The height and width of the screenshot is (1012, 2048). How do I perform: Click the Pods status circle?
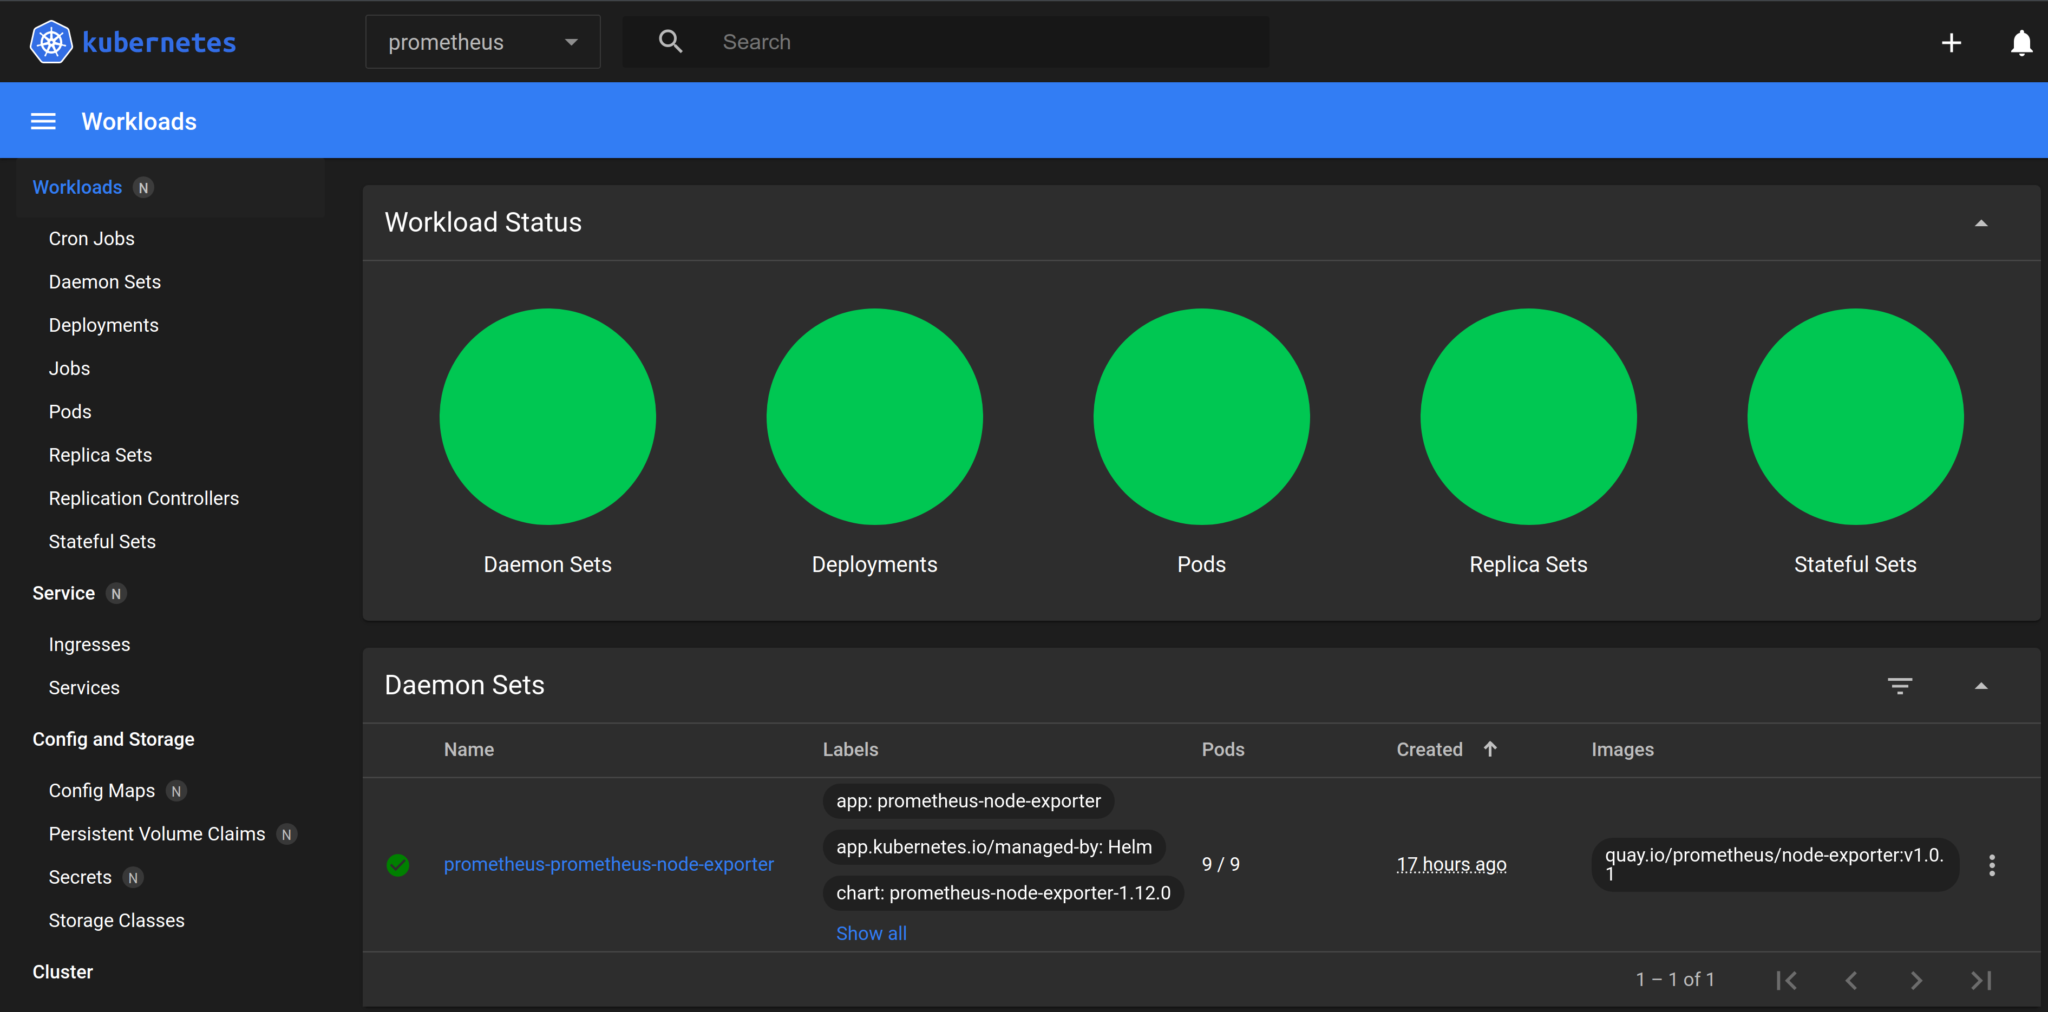tap(1202, 416)
